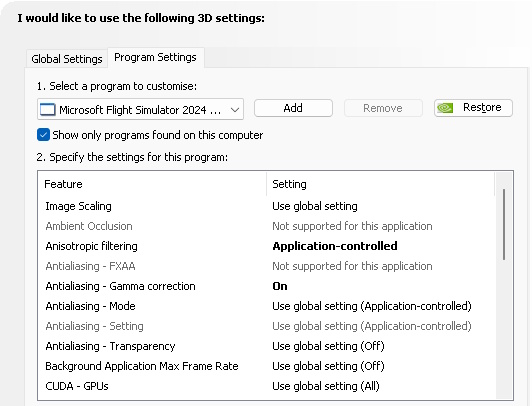Click the NVIDIA logo on Restore button
The width and height of the screenshot is (532, 406).
[x=445, y=108]
